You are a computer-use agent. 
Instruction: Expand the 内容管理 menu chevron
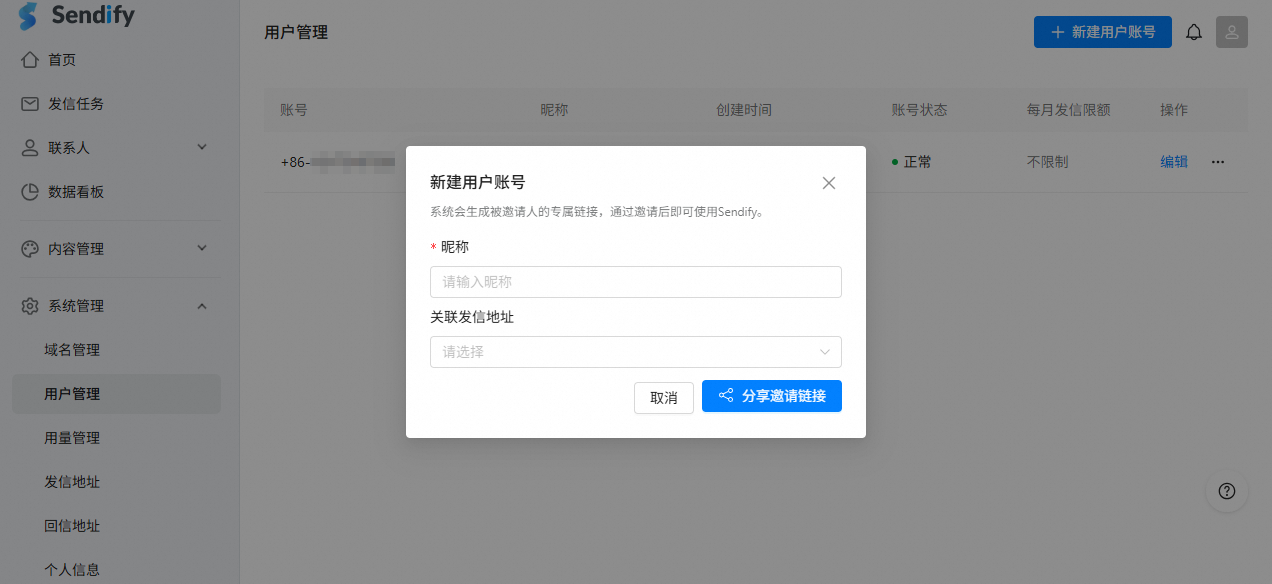coord(202,249)
